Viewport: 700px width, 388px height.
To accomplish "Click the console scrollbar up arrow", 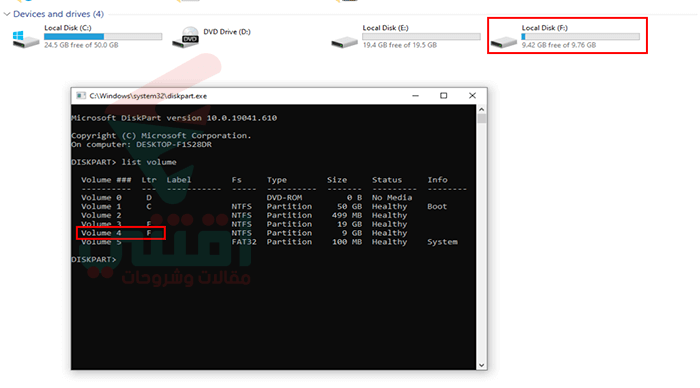I will tap(481, 109).
